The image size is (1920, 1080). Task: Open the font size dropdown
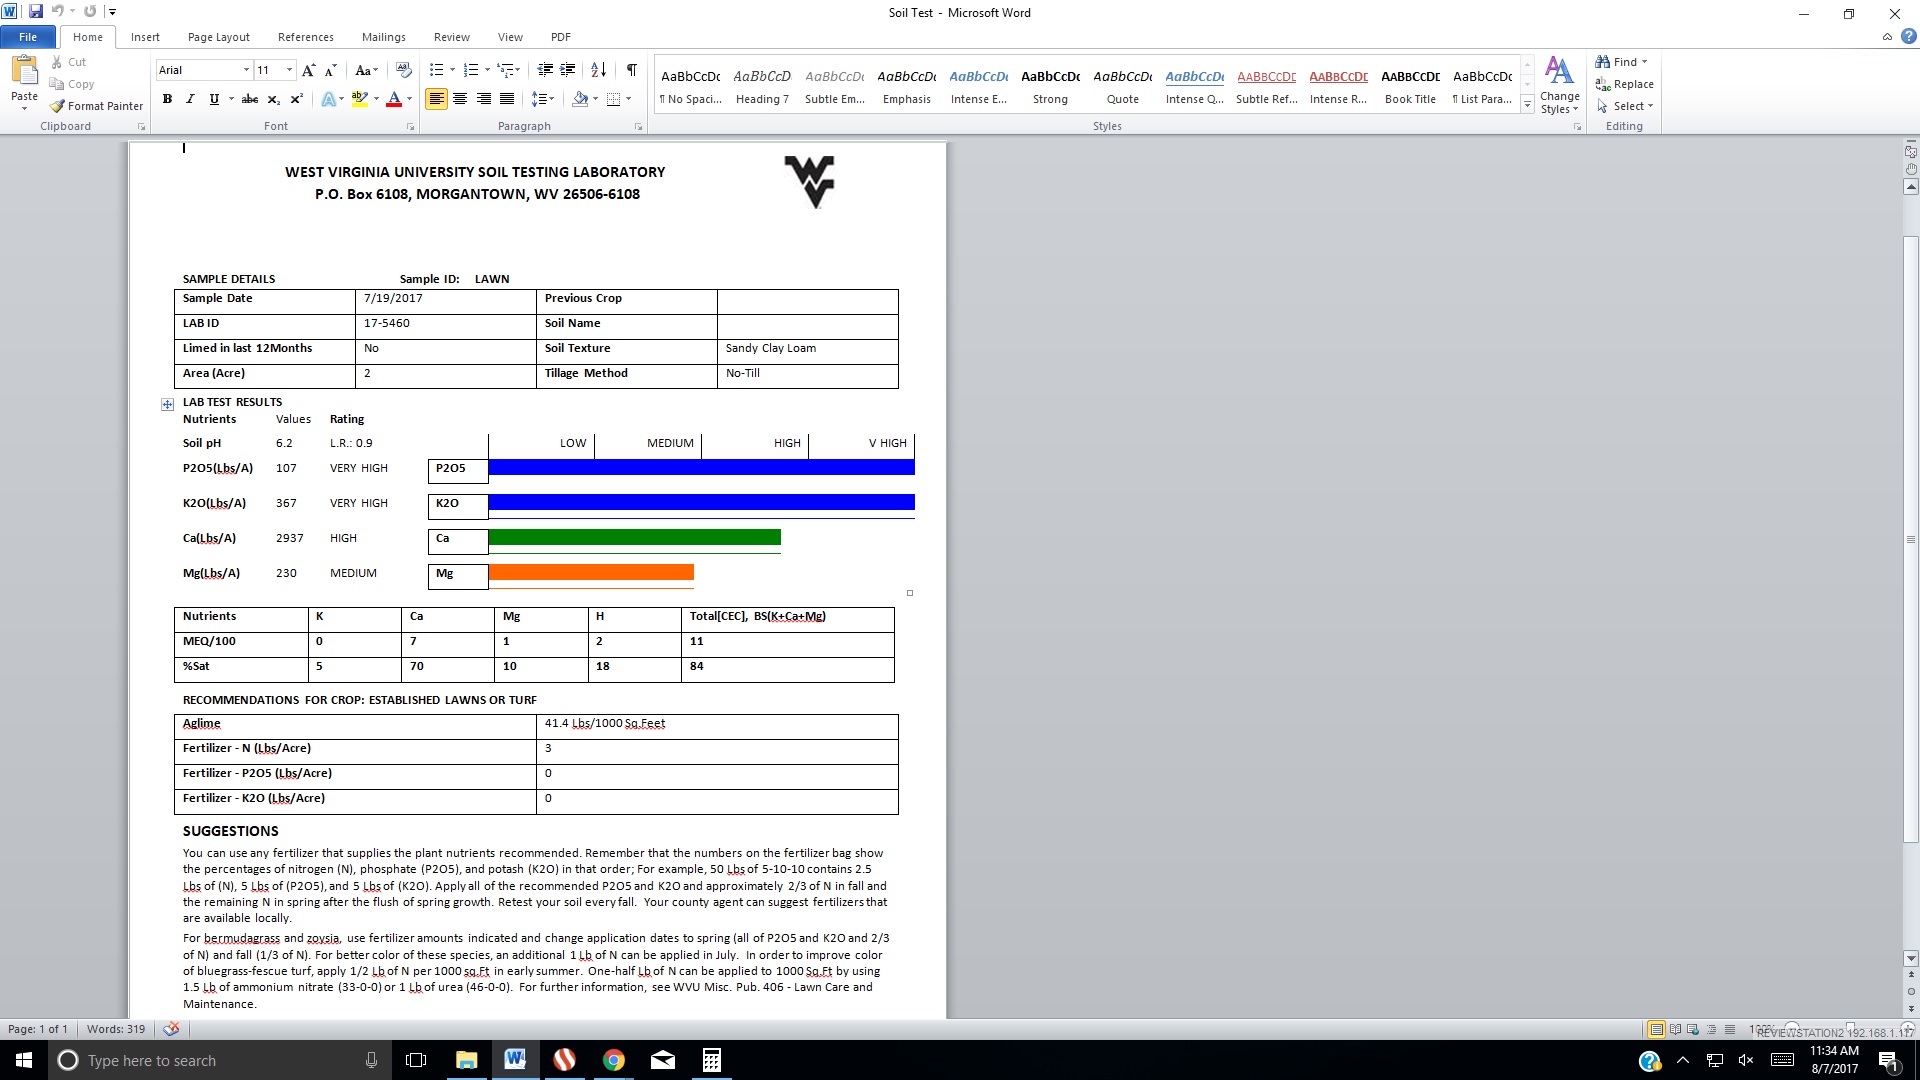click(x=289, y=70)
